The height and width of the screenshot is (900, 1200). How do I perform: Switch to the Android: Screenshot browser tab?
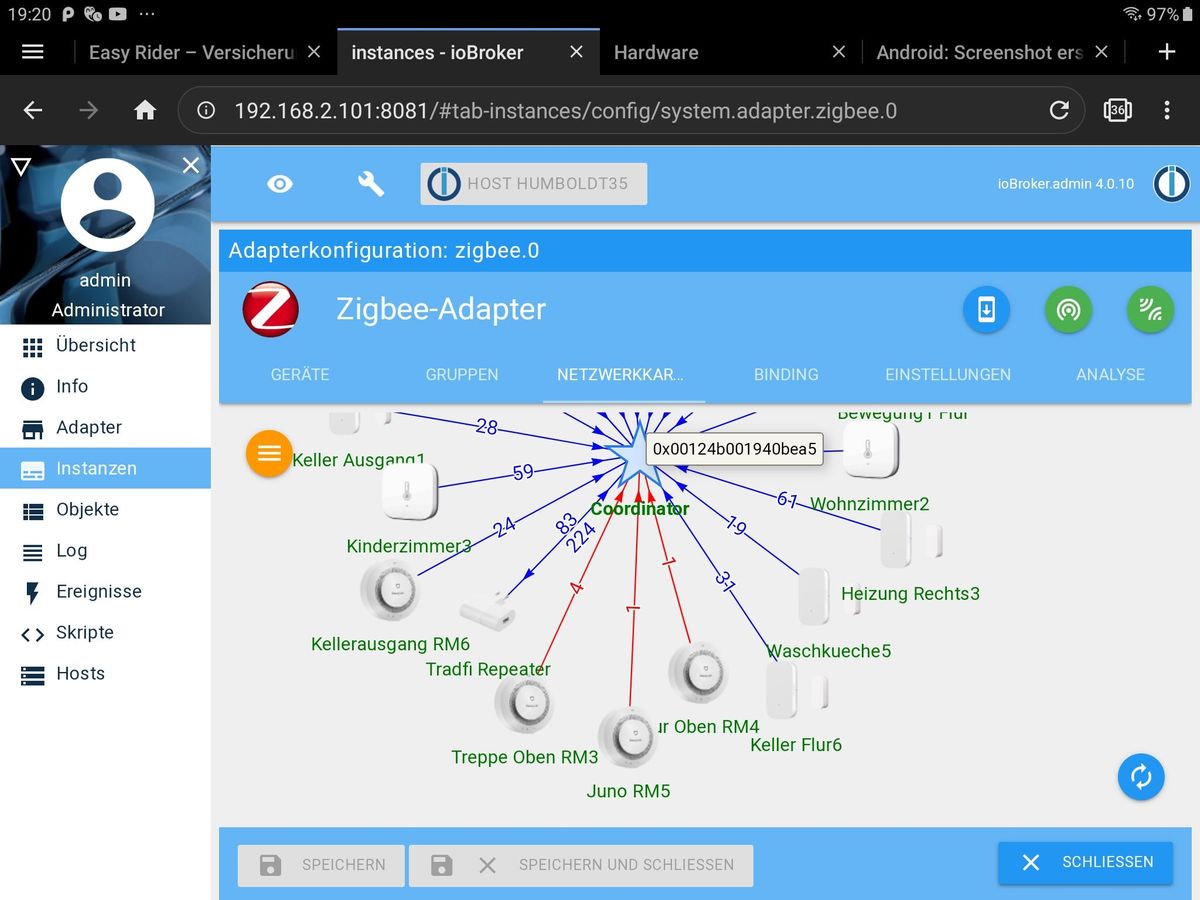pos(980,52)
